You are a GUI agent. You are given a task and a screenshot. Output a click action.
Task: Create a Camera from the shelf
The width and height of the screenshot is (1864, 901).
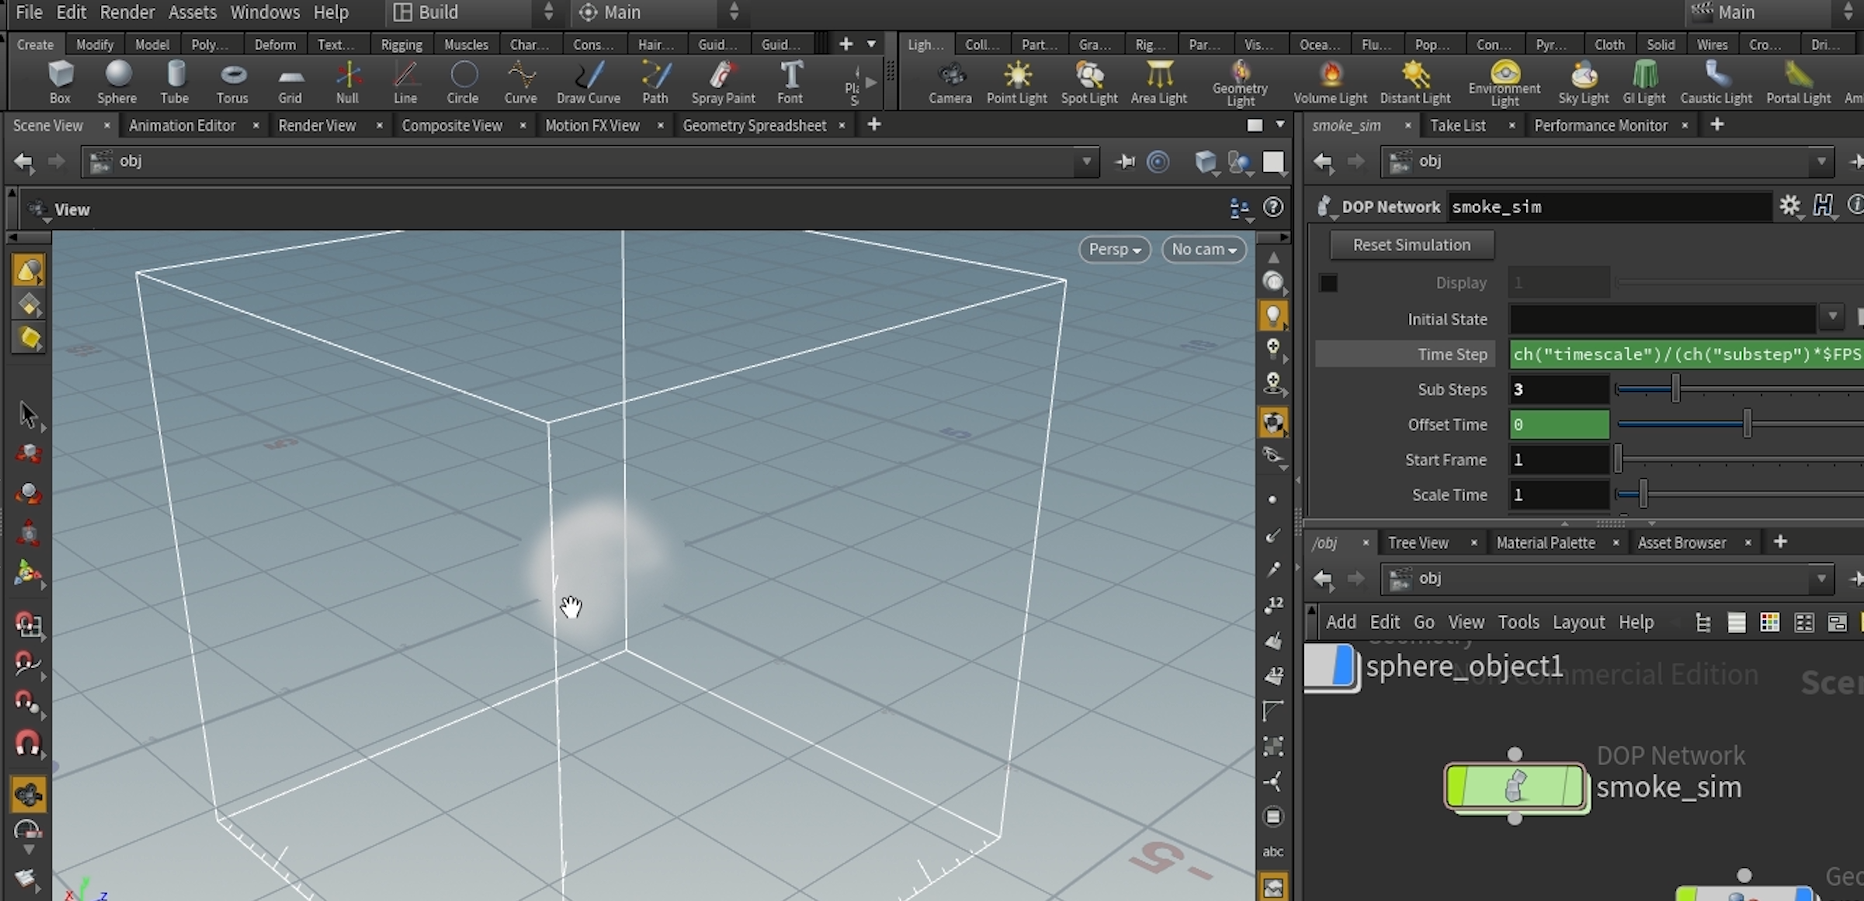[949, 82]
